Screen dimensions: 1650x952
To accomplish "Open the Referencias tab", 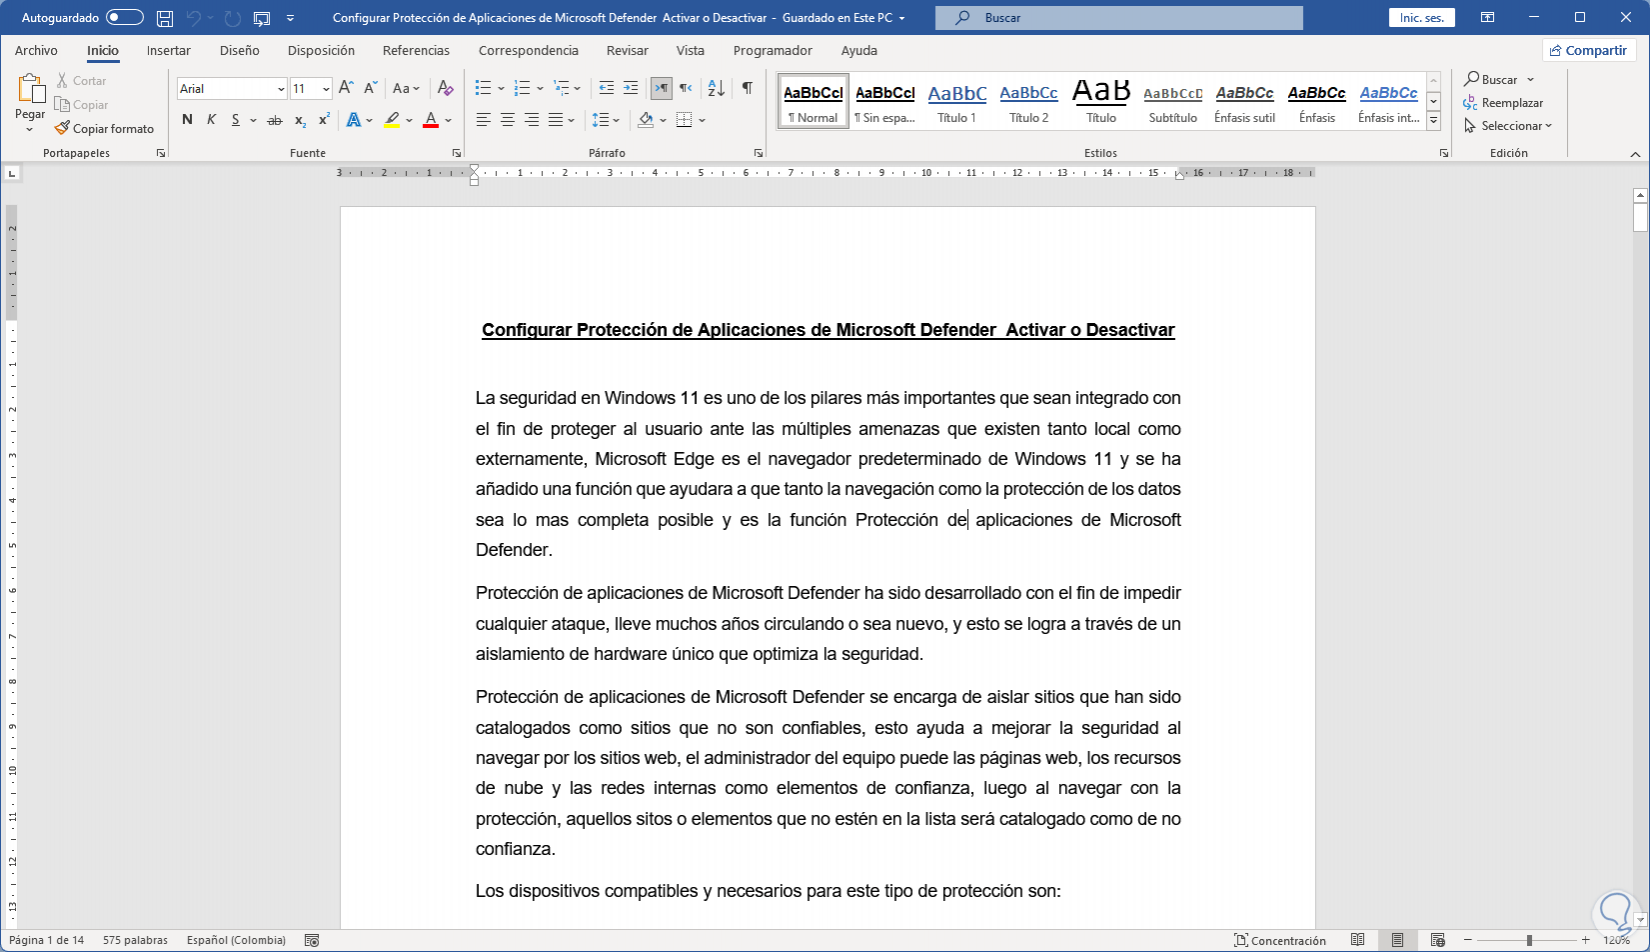I will coord(416,50).
